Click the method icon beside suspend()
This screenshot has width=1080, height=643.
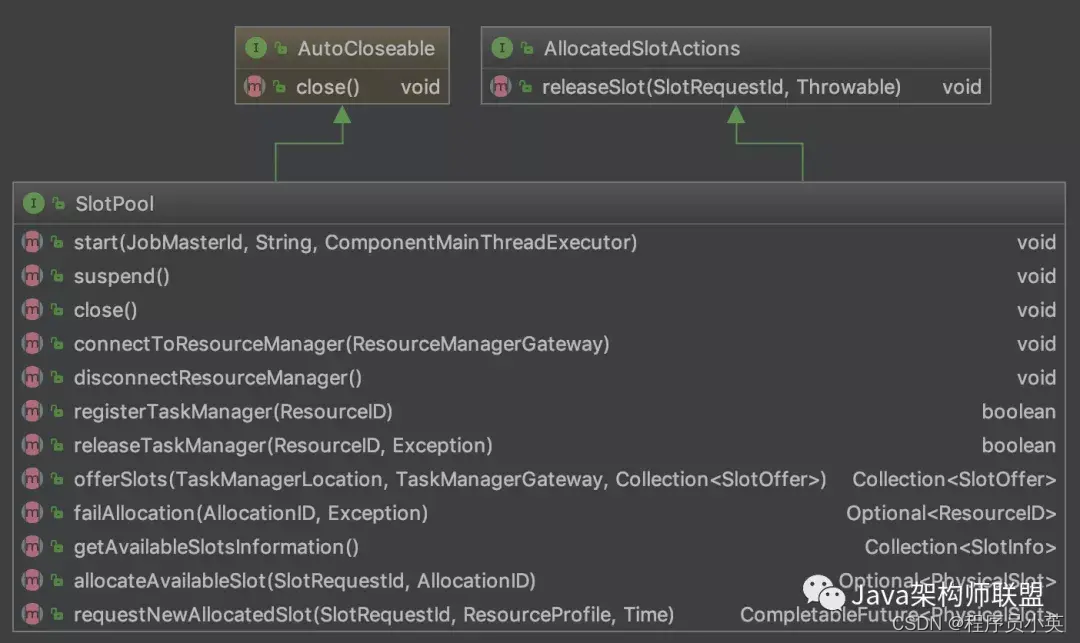(32, 275)
